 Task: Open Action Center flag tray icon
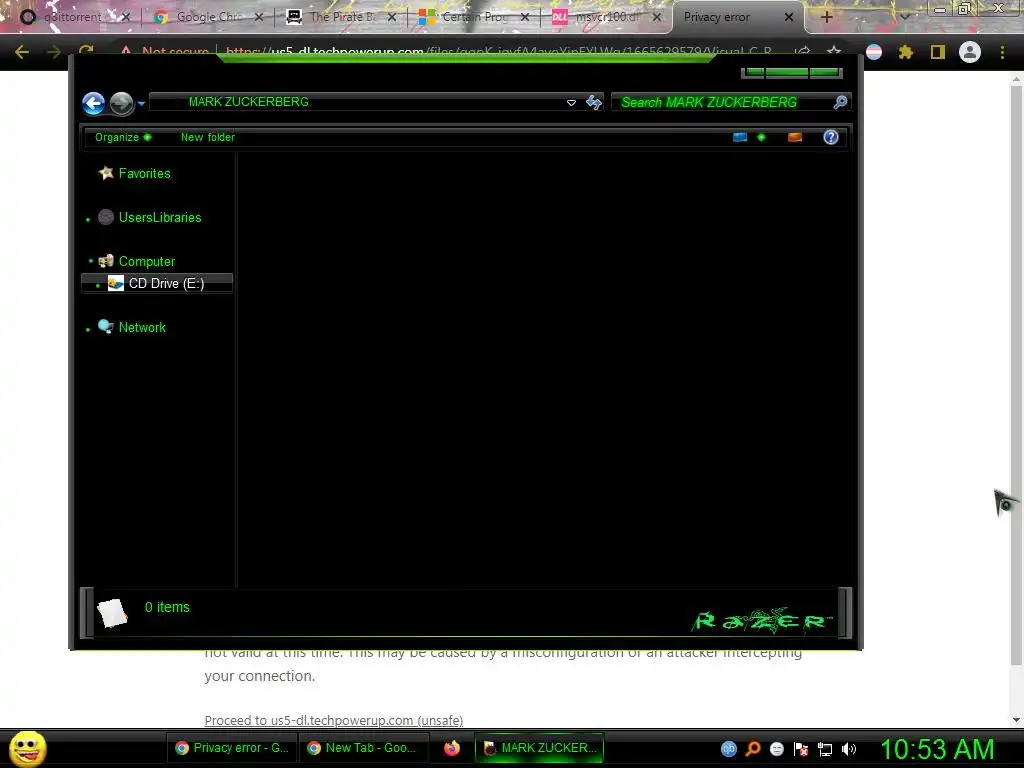point(801,749)
